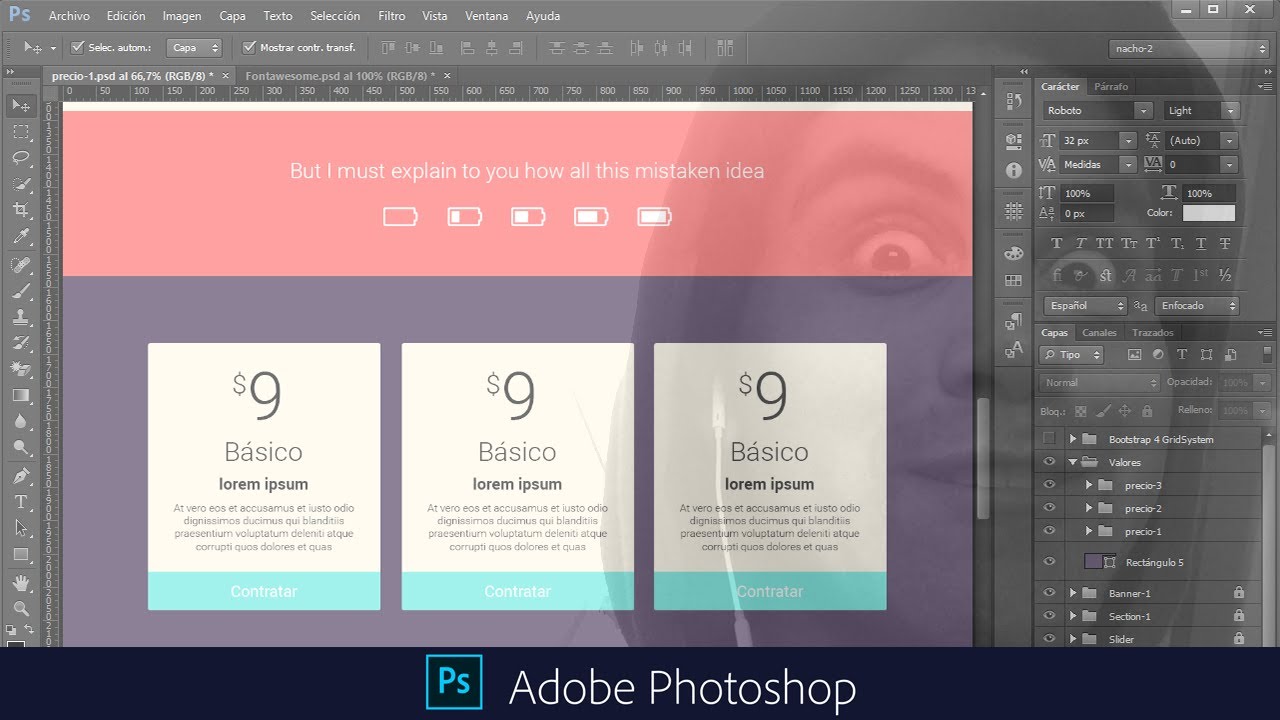This screenshot has height=720, width=1280.
Task: Open the Swatches panel icon
Action: pos(1013,281)
